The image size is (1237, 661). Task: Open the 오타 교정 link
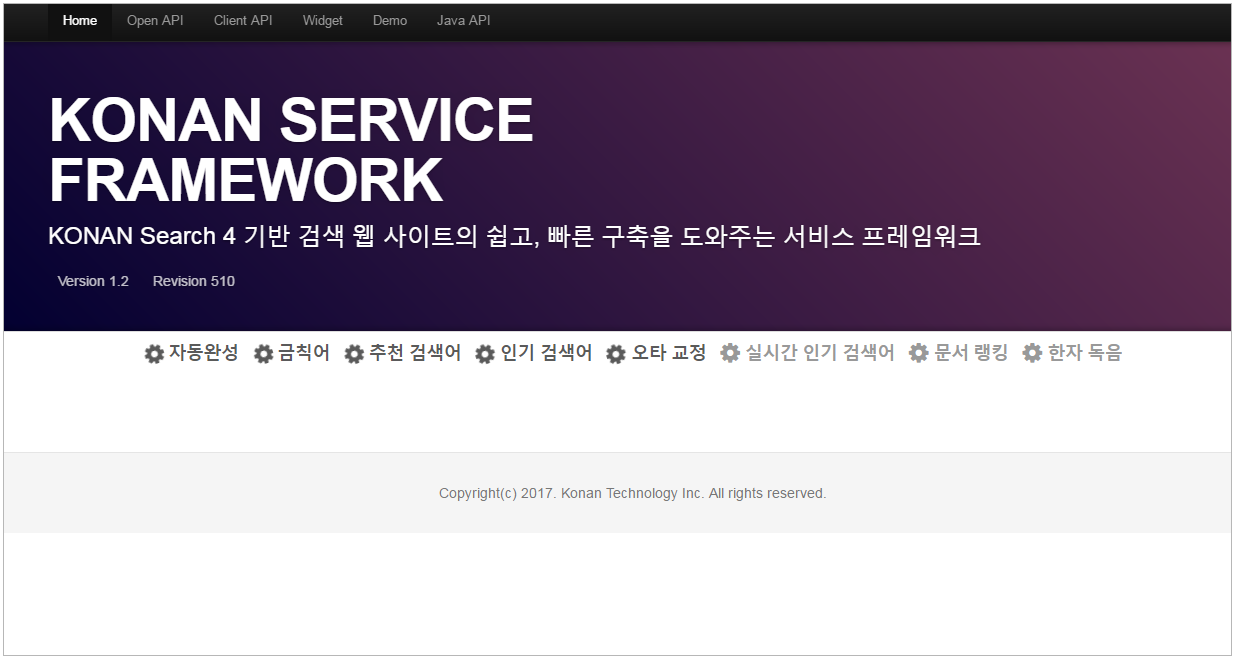(669, 353)
